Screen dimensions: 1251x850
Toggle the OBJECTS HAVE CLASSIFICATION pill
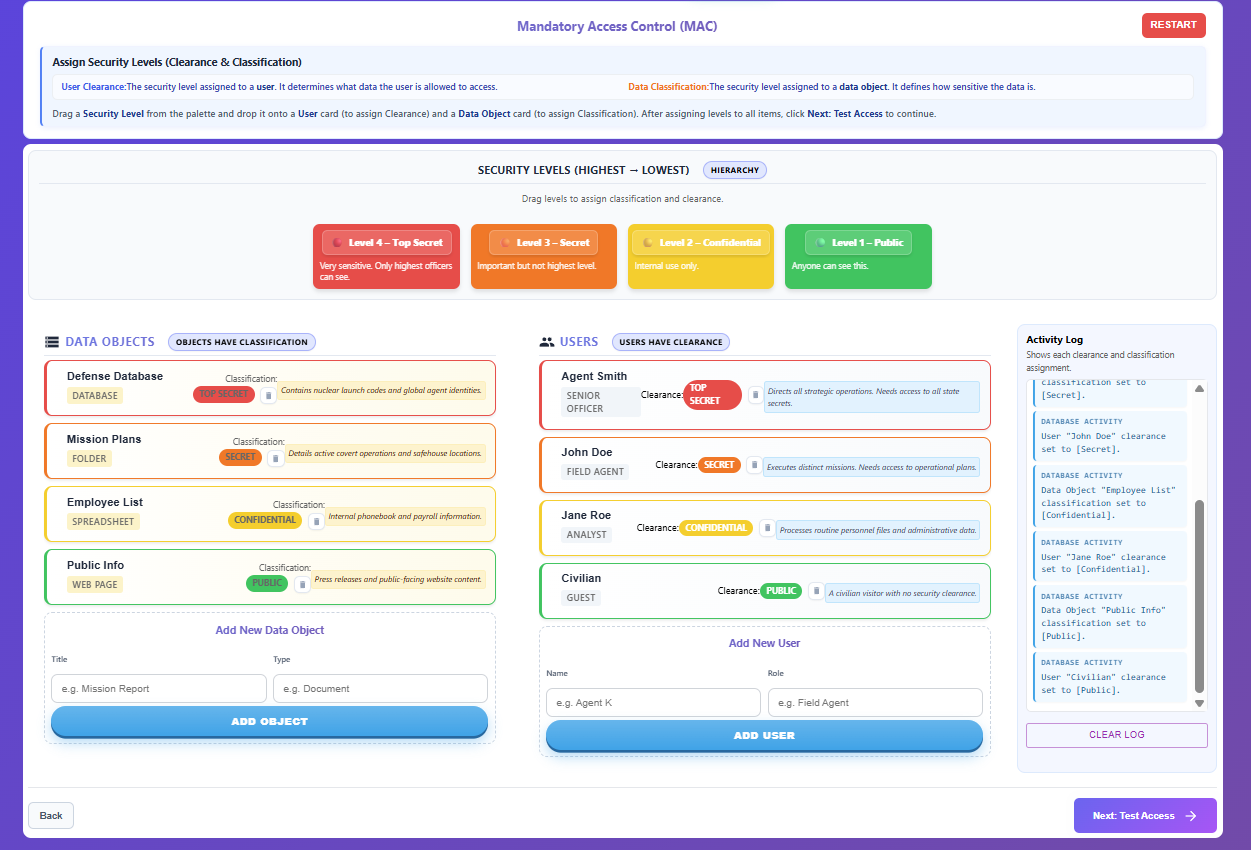point(241,342)
